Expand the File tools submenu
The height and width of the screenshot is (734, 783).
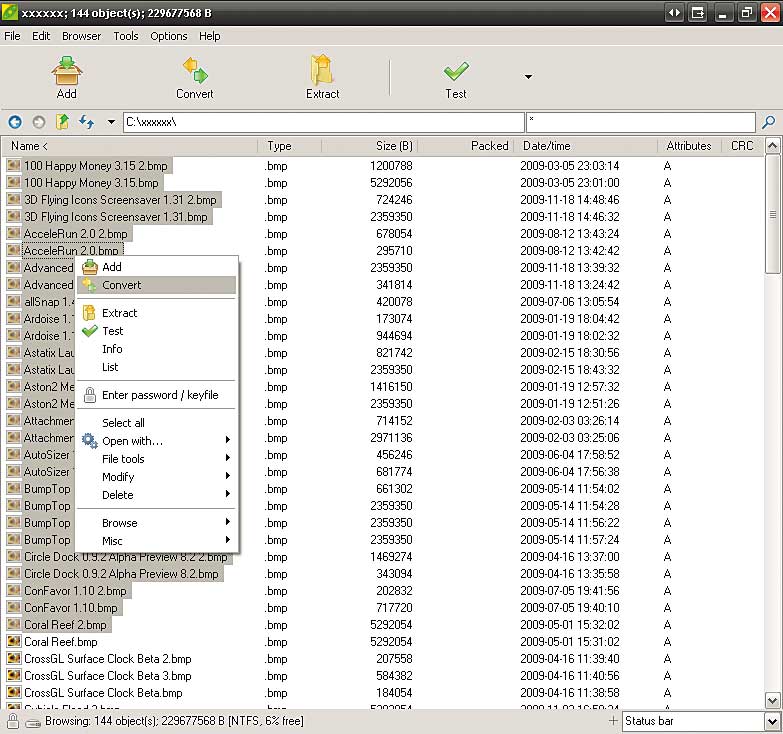point(156,459)
